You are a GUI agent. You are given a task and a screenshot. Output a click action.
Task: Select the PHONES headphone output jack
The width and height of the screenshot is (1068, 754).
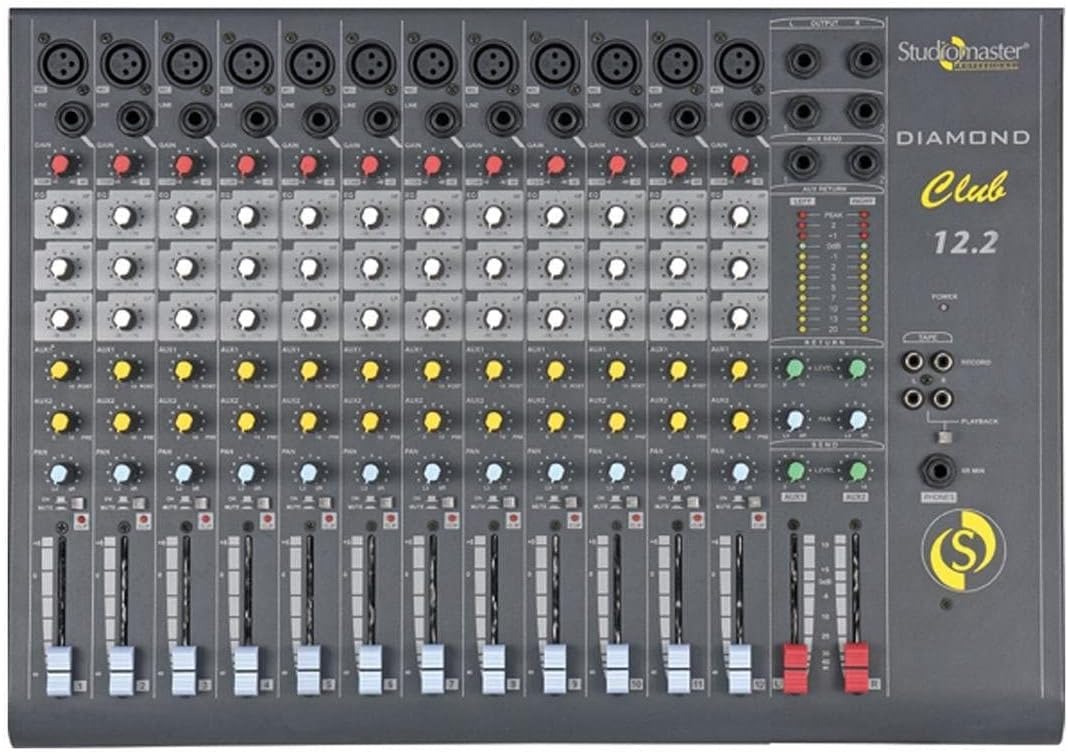tap(941, 467)
